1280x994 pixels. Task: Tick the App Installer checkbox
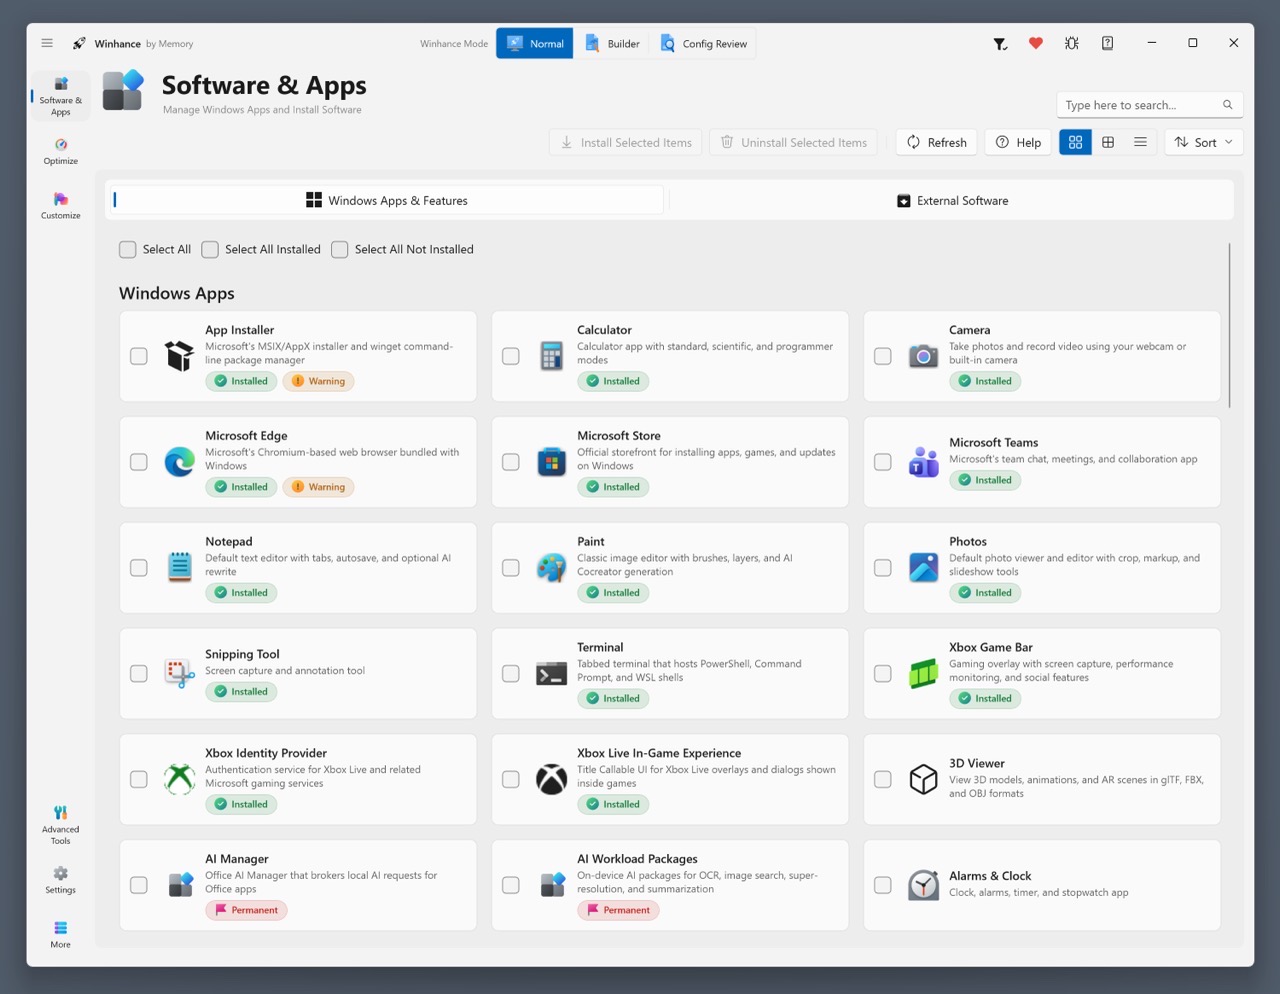[139, 356]
